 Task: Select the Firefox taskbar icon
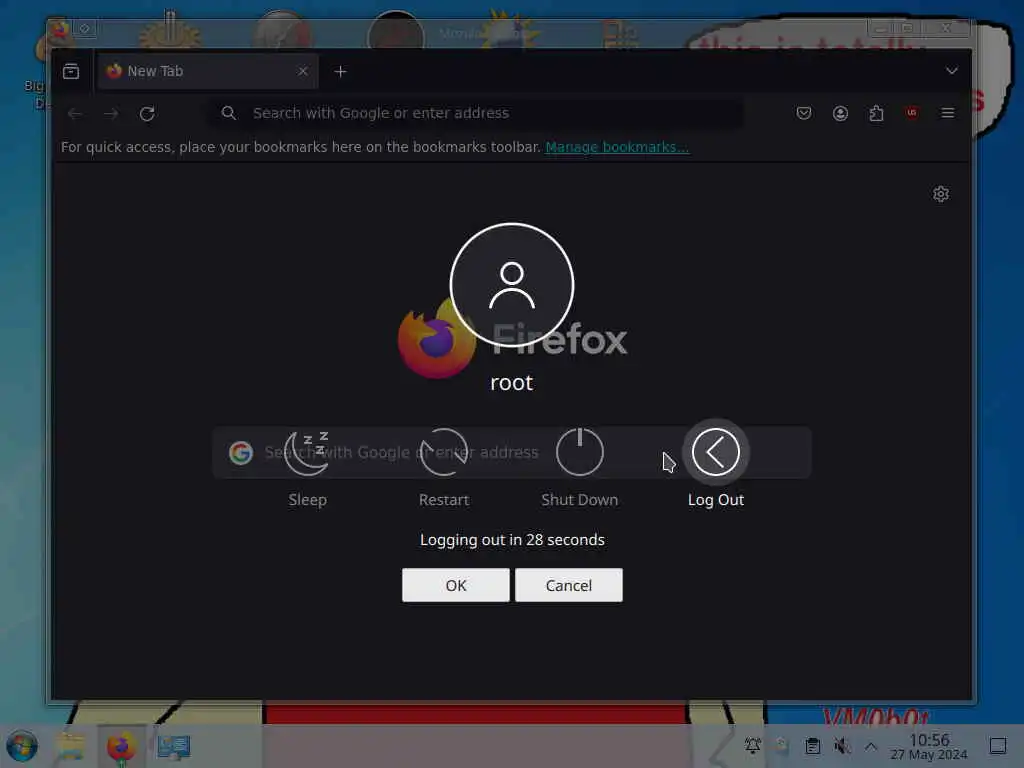pyautogui.click(x=121, y=746)
